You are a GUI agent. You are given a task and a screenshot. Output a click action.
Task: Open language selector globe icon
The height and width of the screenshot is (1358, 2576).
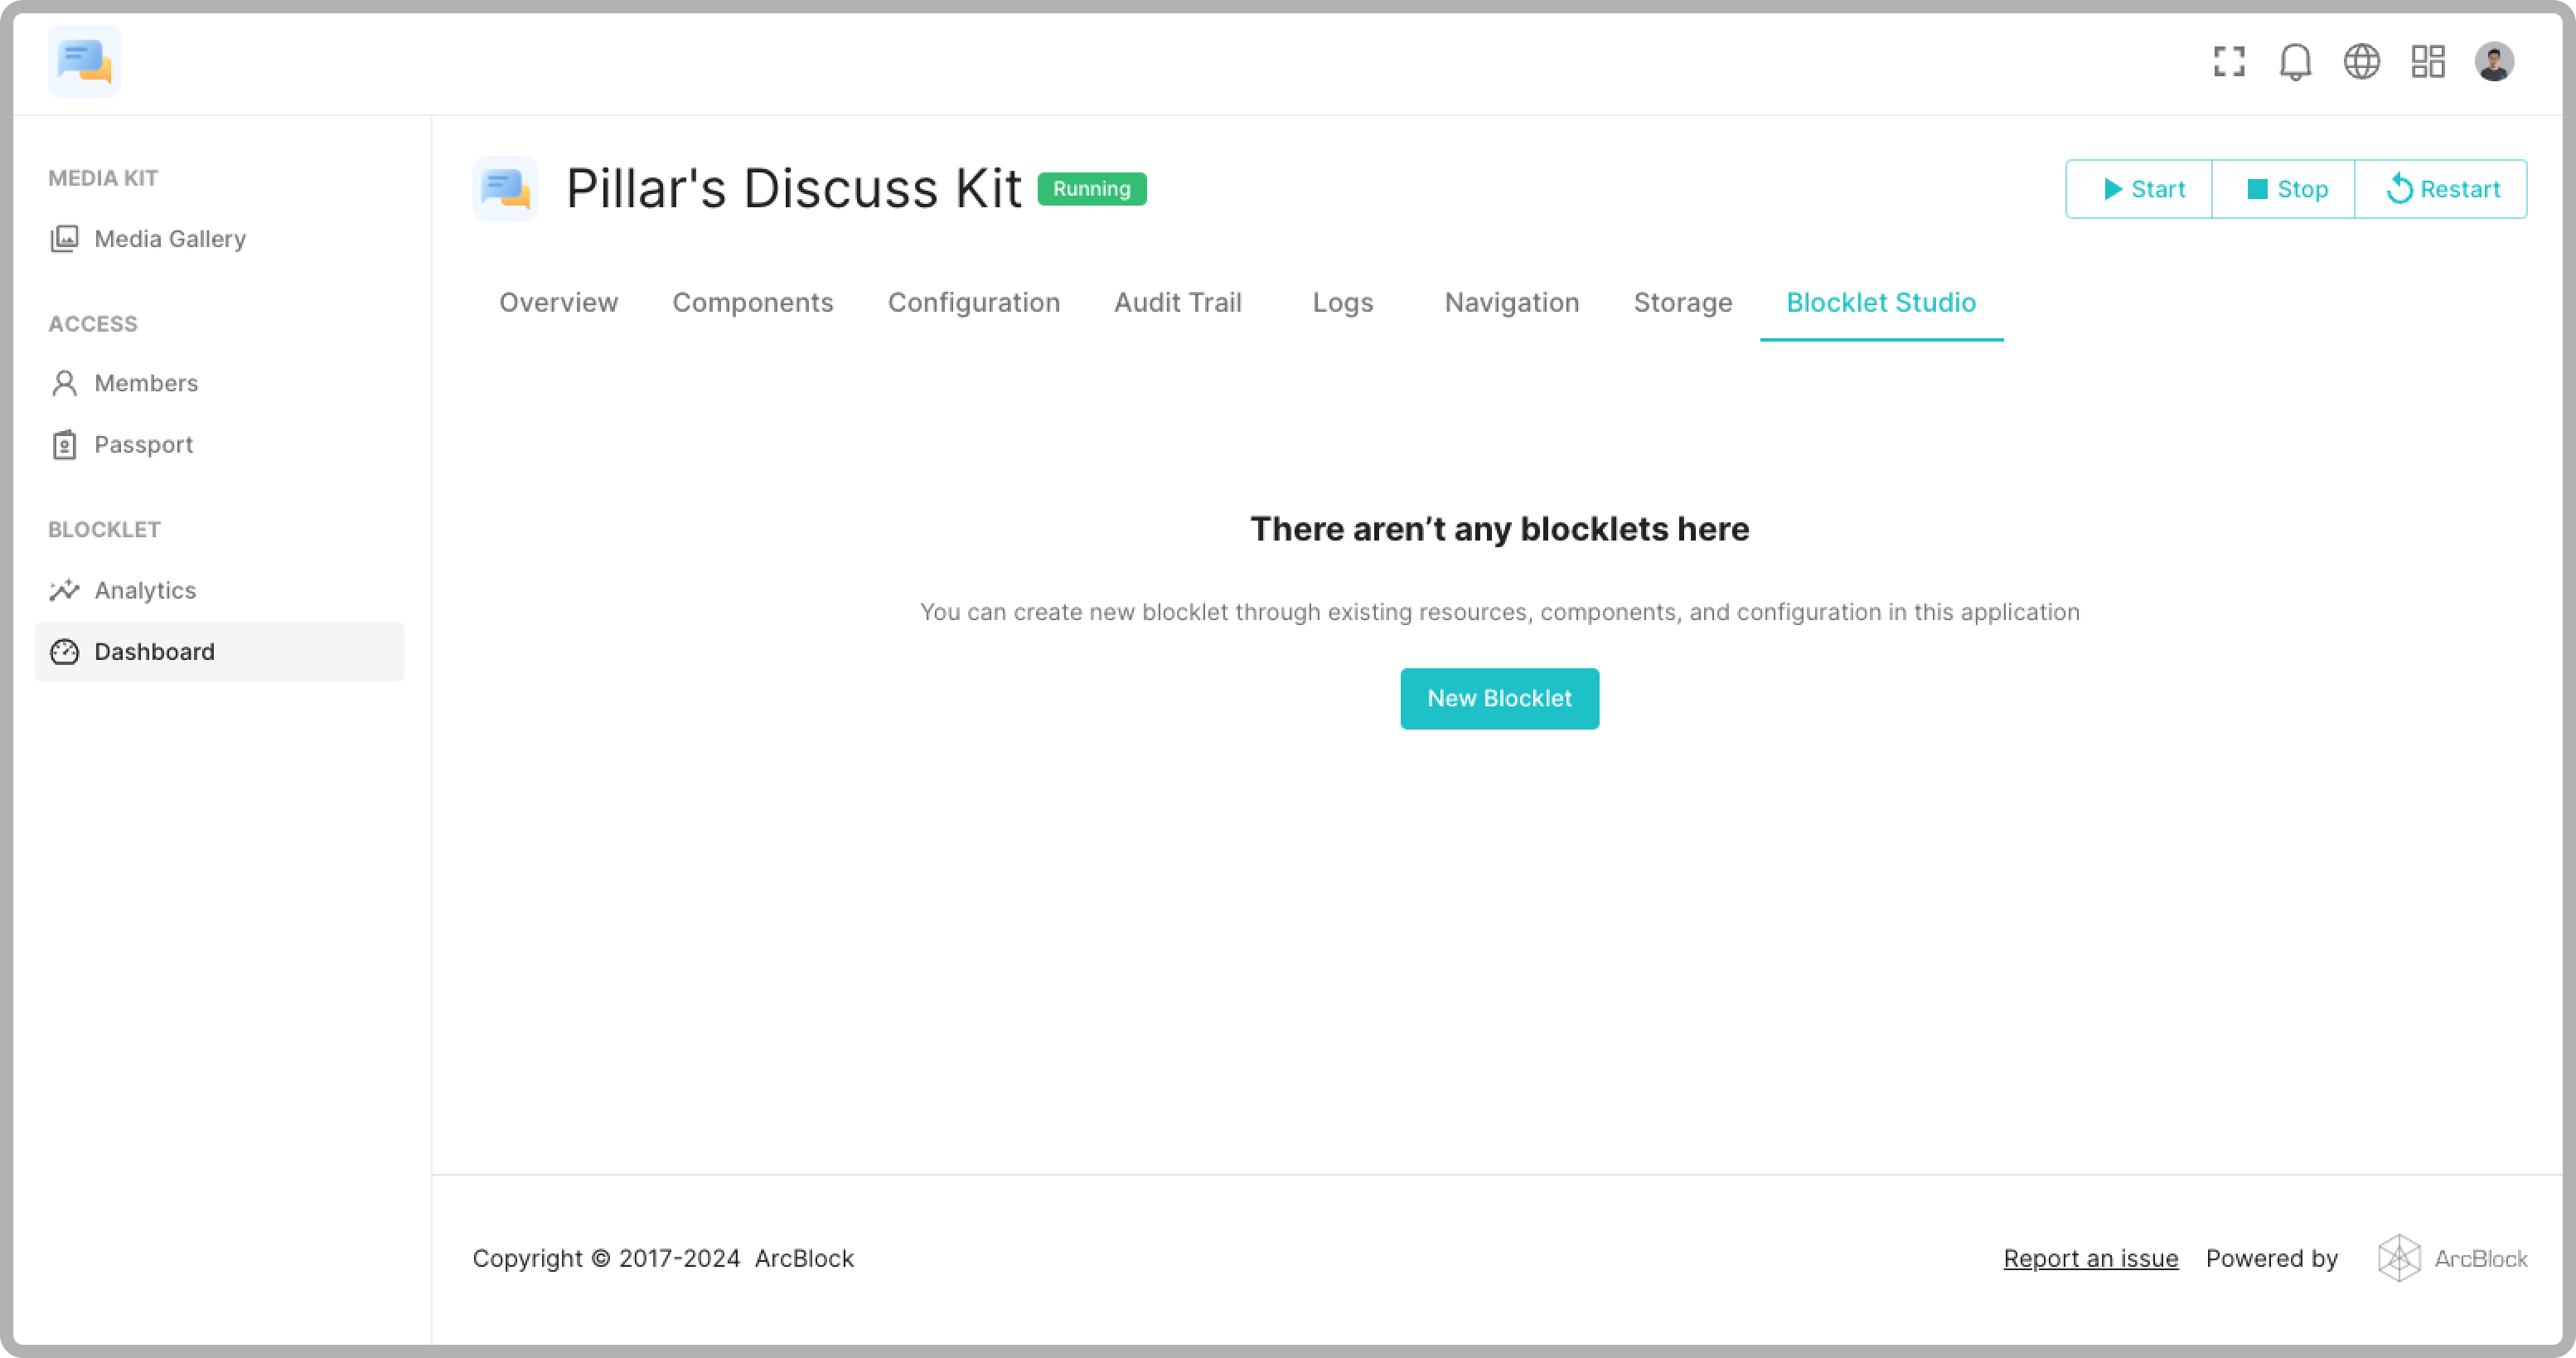click(2361, 62)
